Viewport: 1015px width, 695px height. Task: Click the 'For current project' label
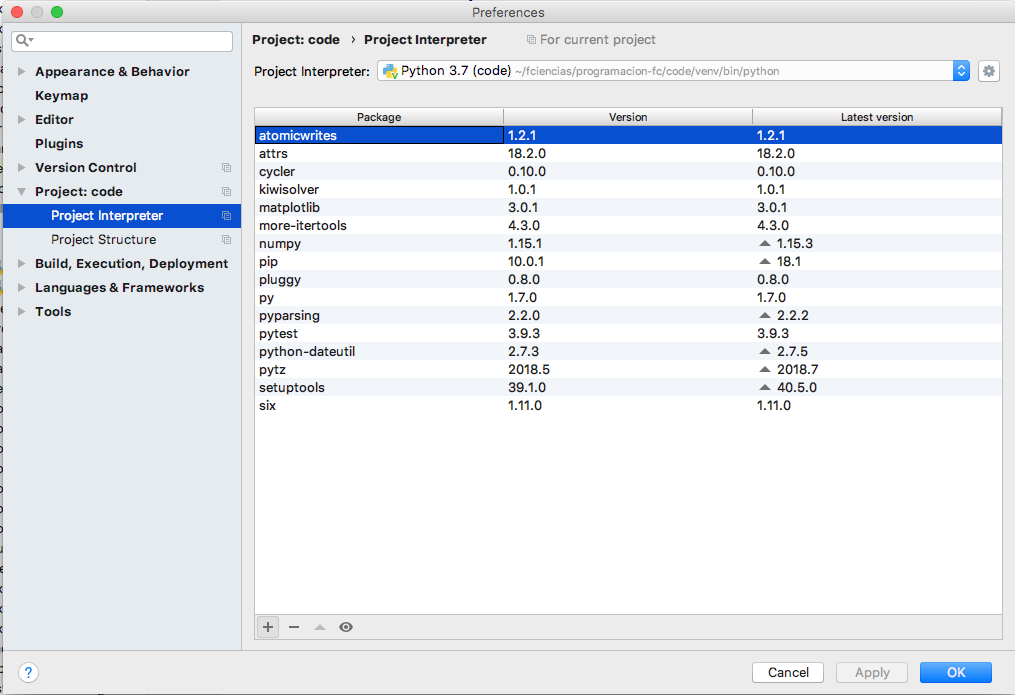click(x=597, y=39)
